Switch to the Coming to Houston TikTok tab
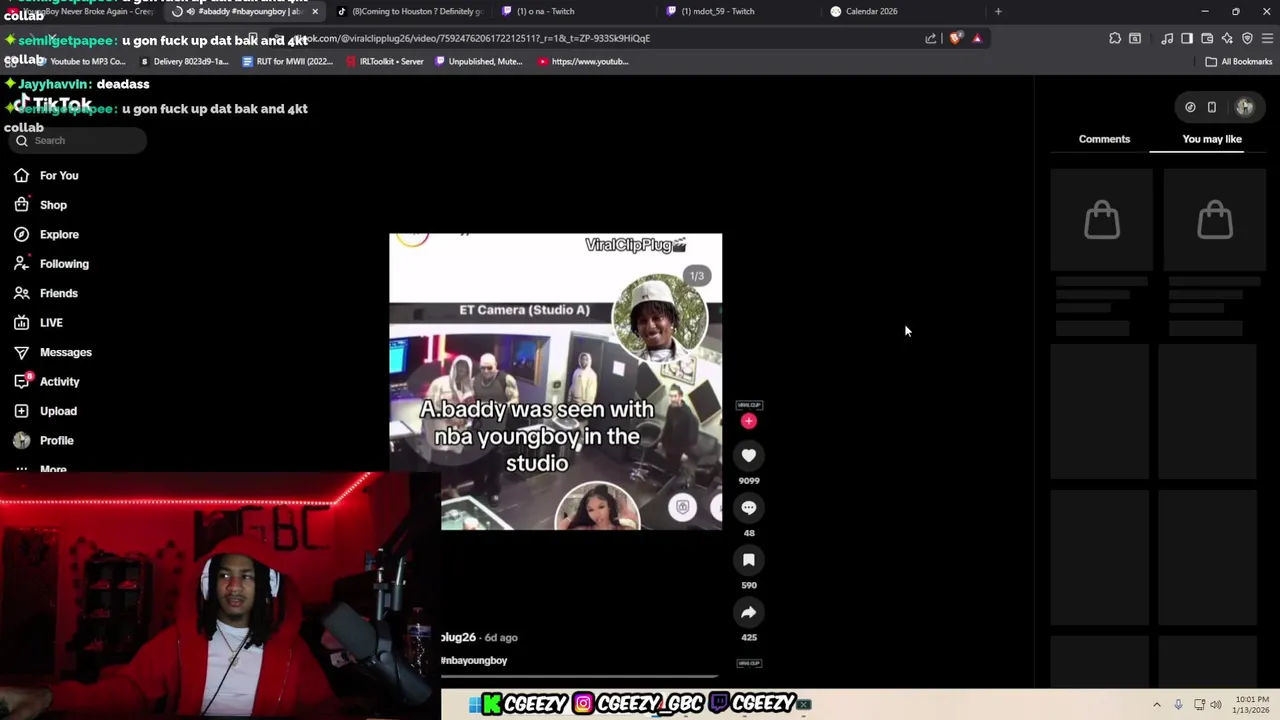The image size is (1280, 720). pos(409,11)
